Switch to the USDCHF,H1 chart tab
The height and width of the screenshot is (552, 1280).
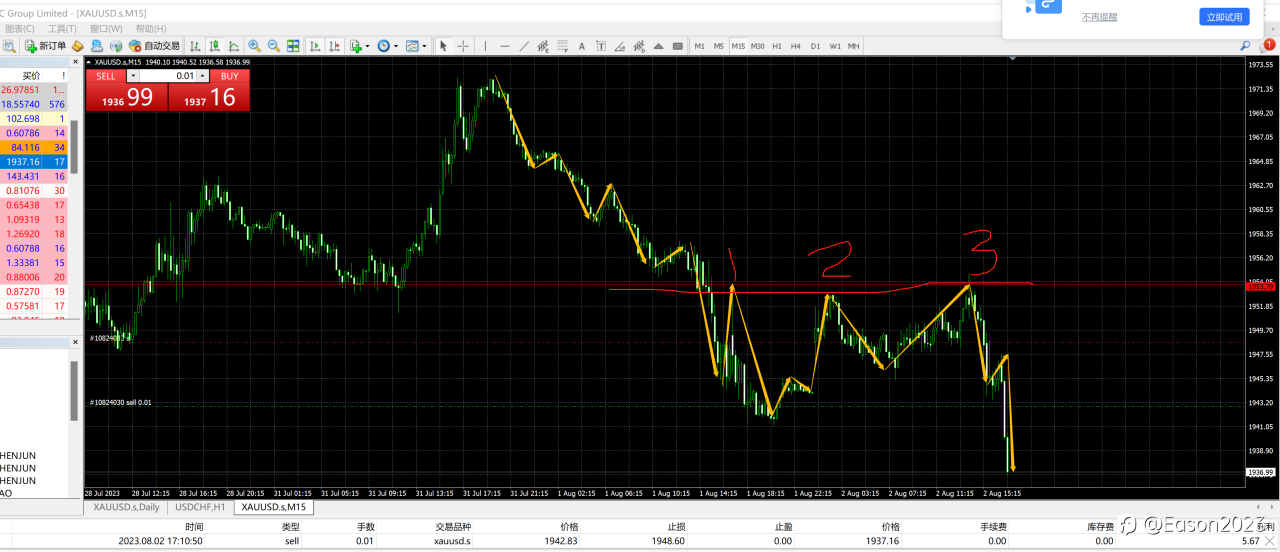pos(197,507)
